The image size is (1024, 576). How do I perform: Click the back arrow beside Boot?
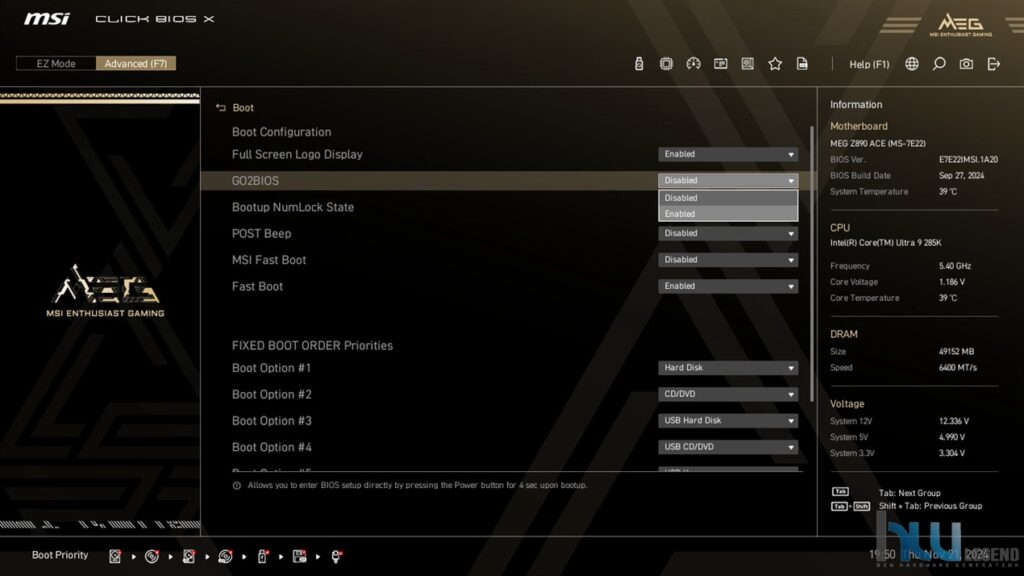221,108
